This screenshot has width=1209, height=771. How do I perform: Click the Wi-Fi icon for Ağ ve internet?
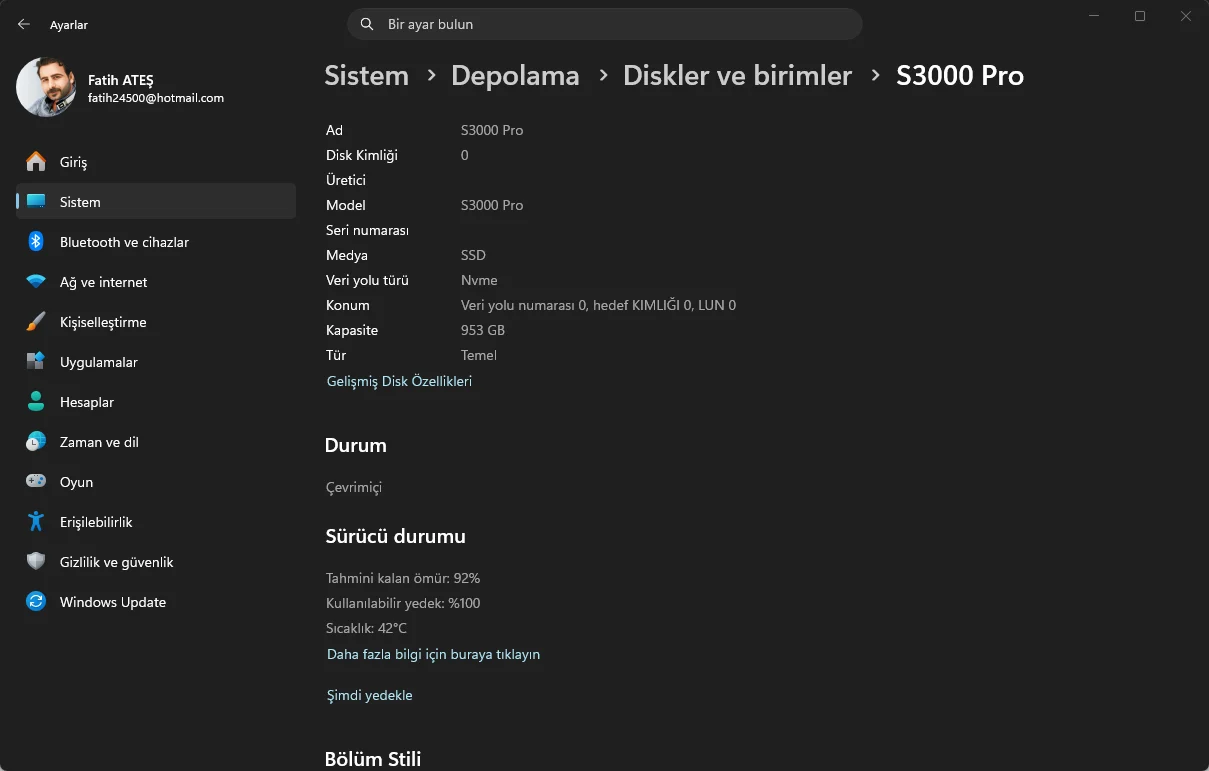pos(36,282)
